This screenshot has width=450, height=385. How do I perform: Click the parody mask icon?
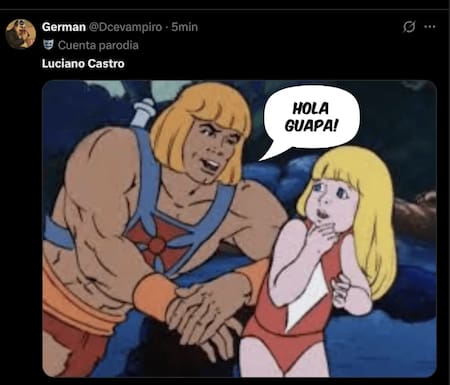click(x=48, y=45)
